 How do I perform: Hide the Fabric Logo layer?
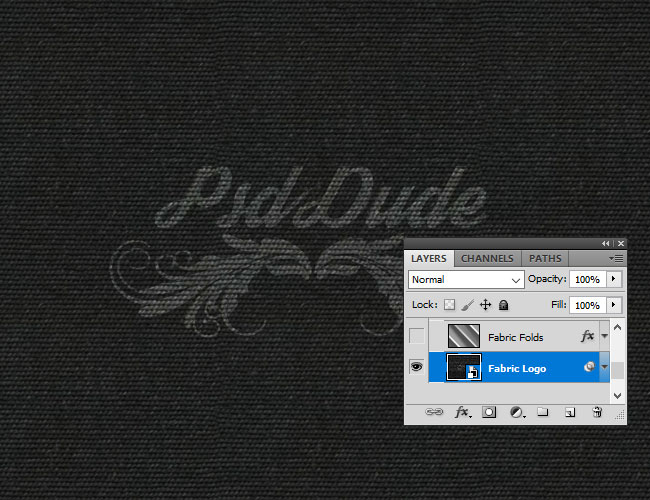click(x=417, y=367)
